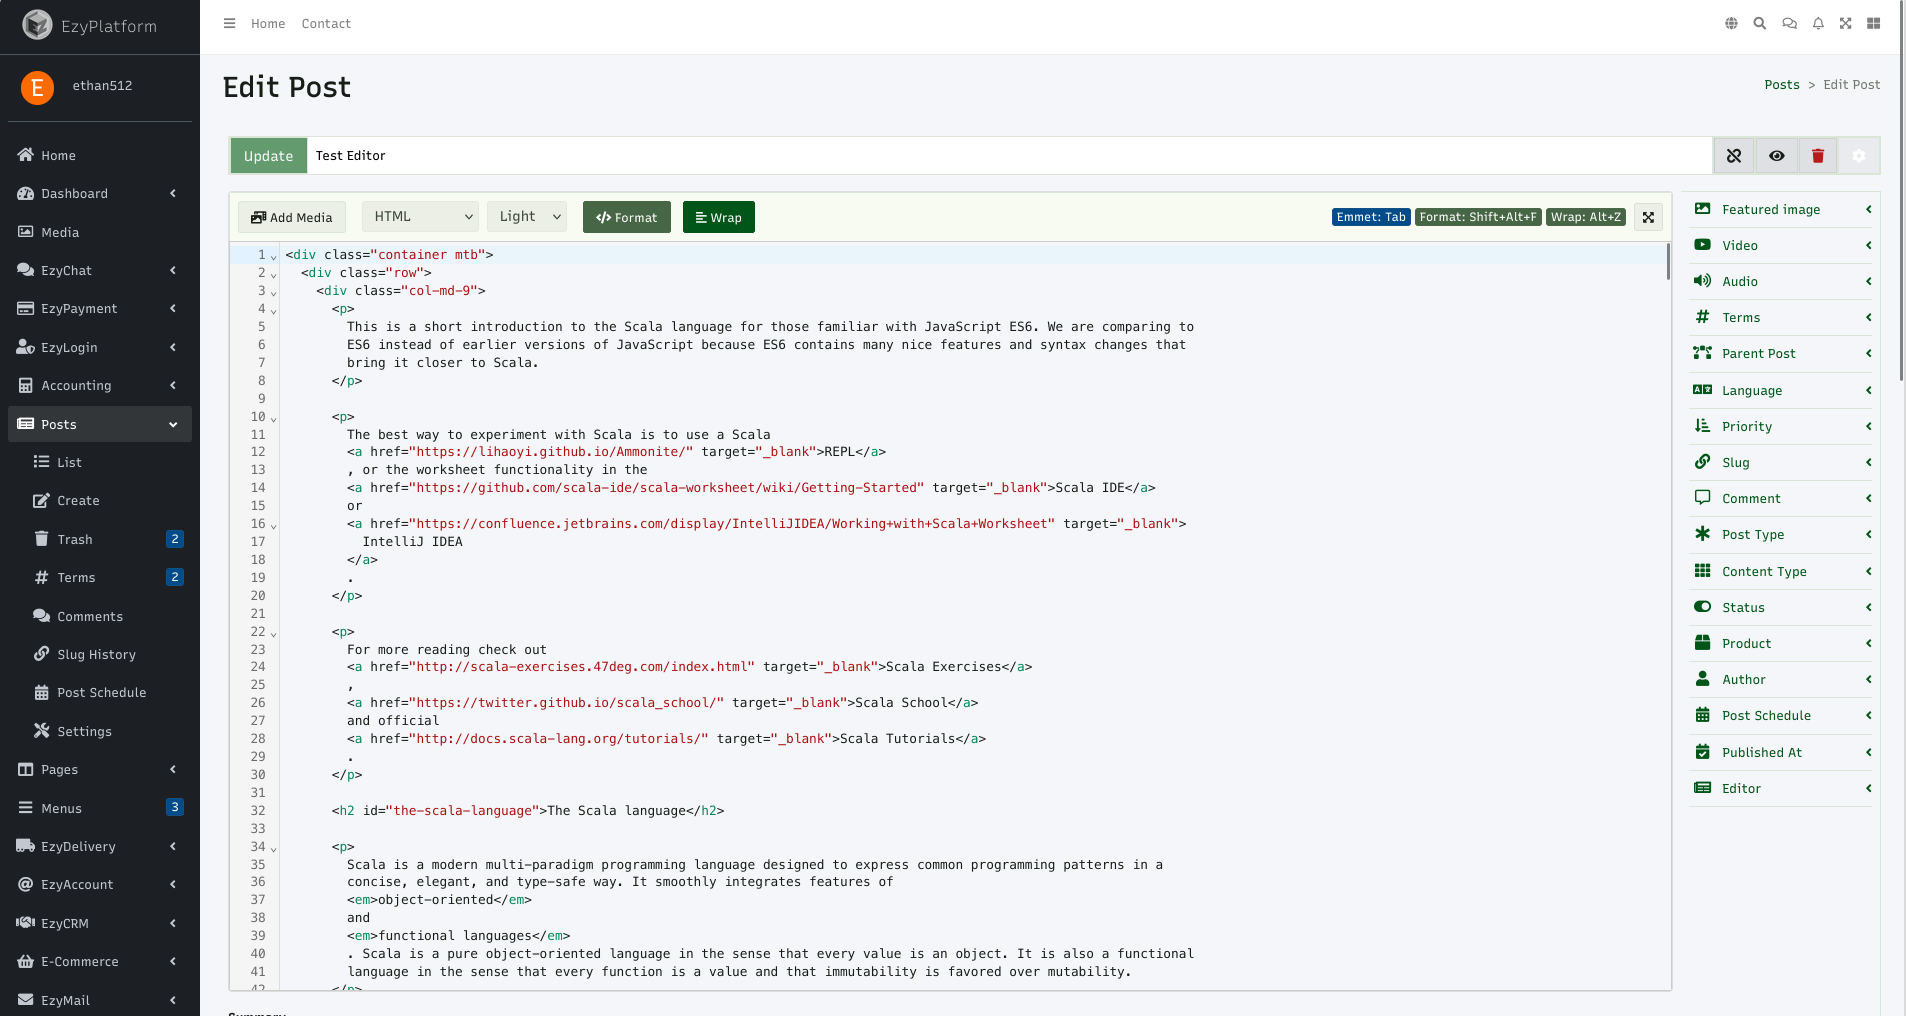Click the green Update button
This screenshot has width=1906, height=1016.
pyautogui.click(x=268, y=156)
